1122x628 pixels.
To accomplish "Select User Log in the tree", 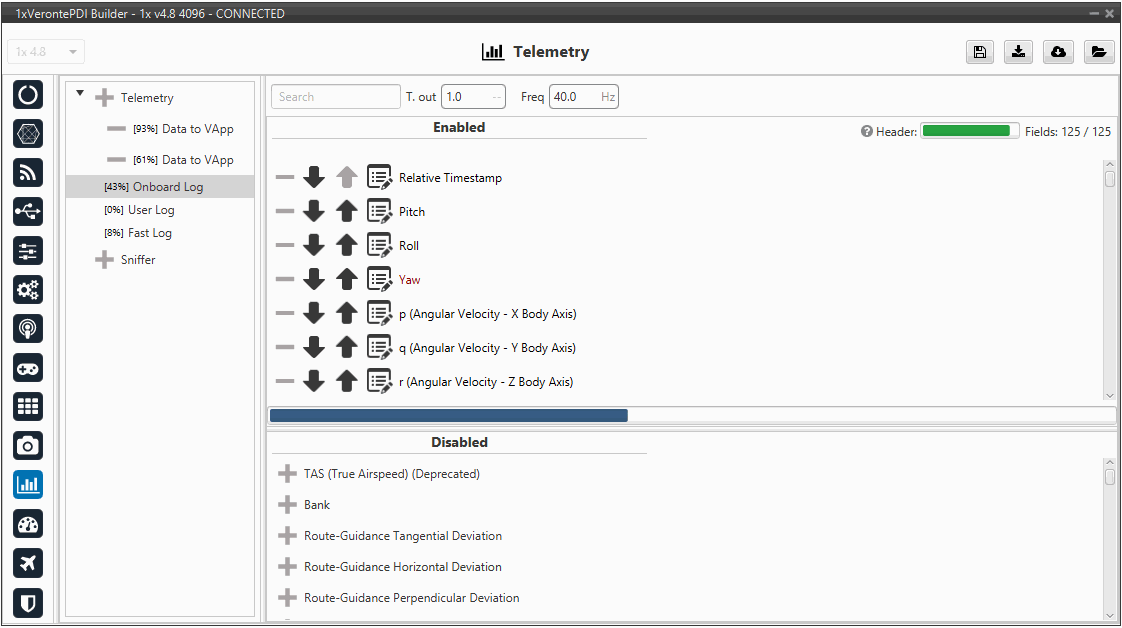I will (x=151, y=210).
